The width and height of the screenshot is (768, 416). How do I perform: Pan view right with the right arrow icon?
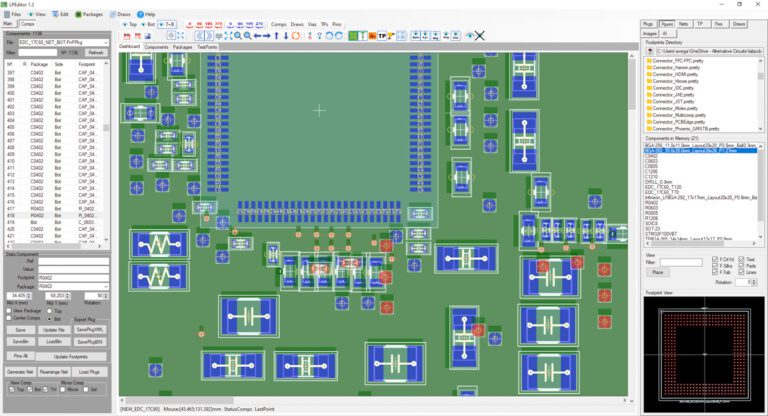click(x=266, y=36)
